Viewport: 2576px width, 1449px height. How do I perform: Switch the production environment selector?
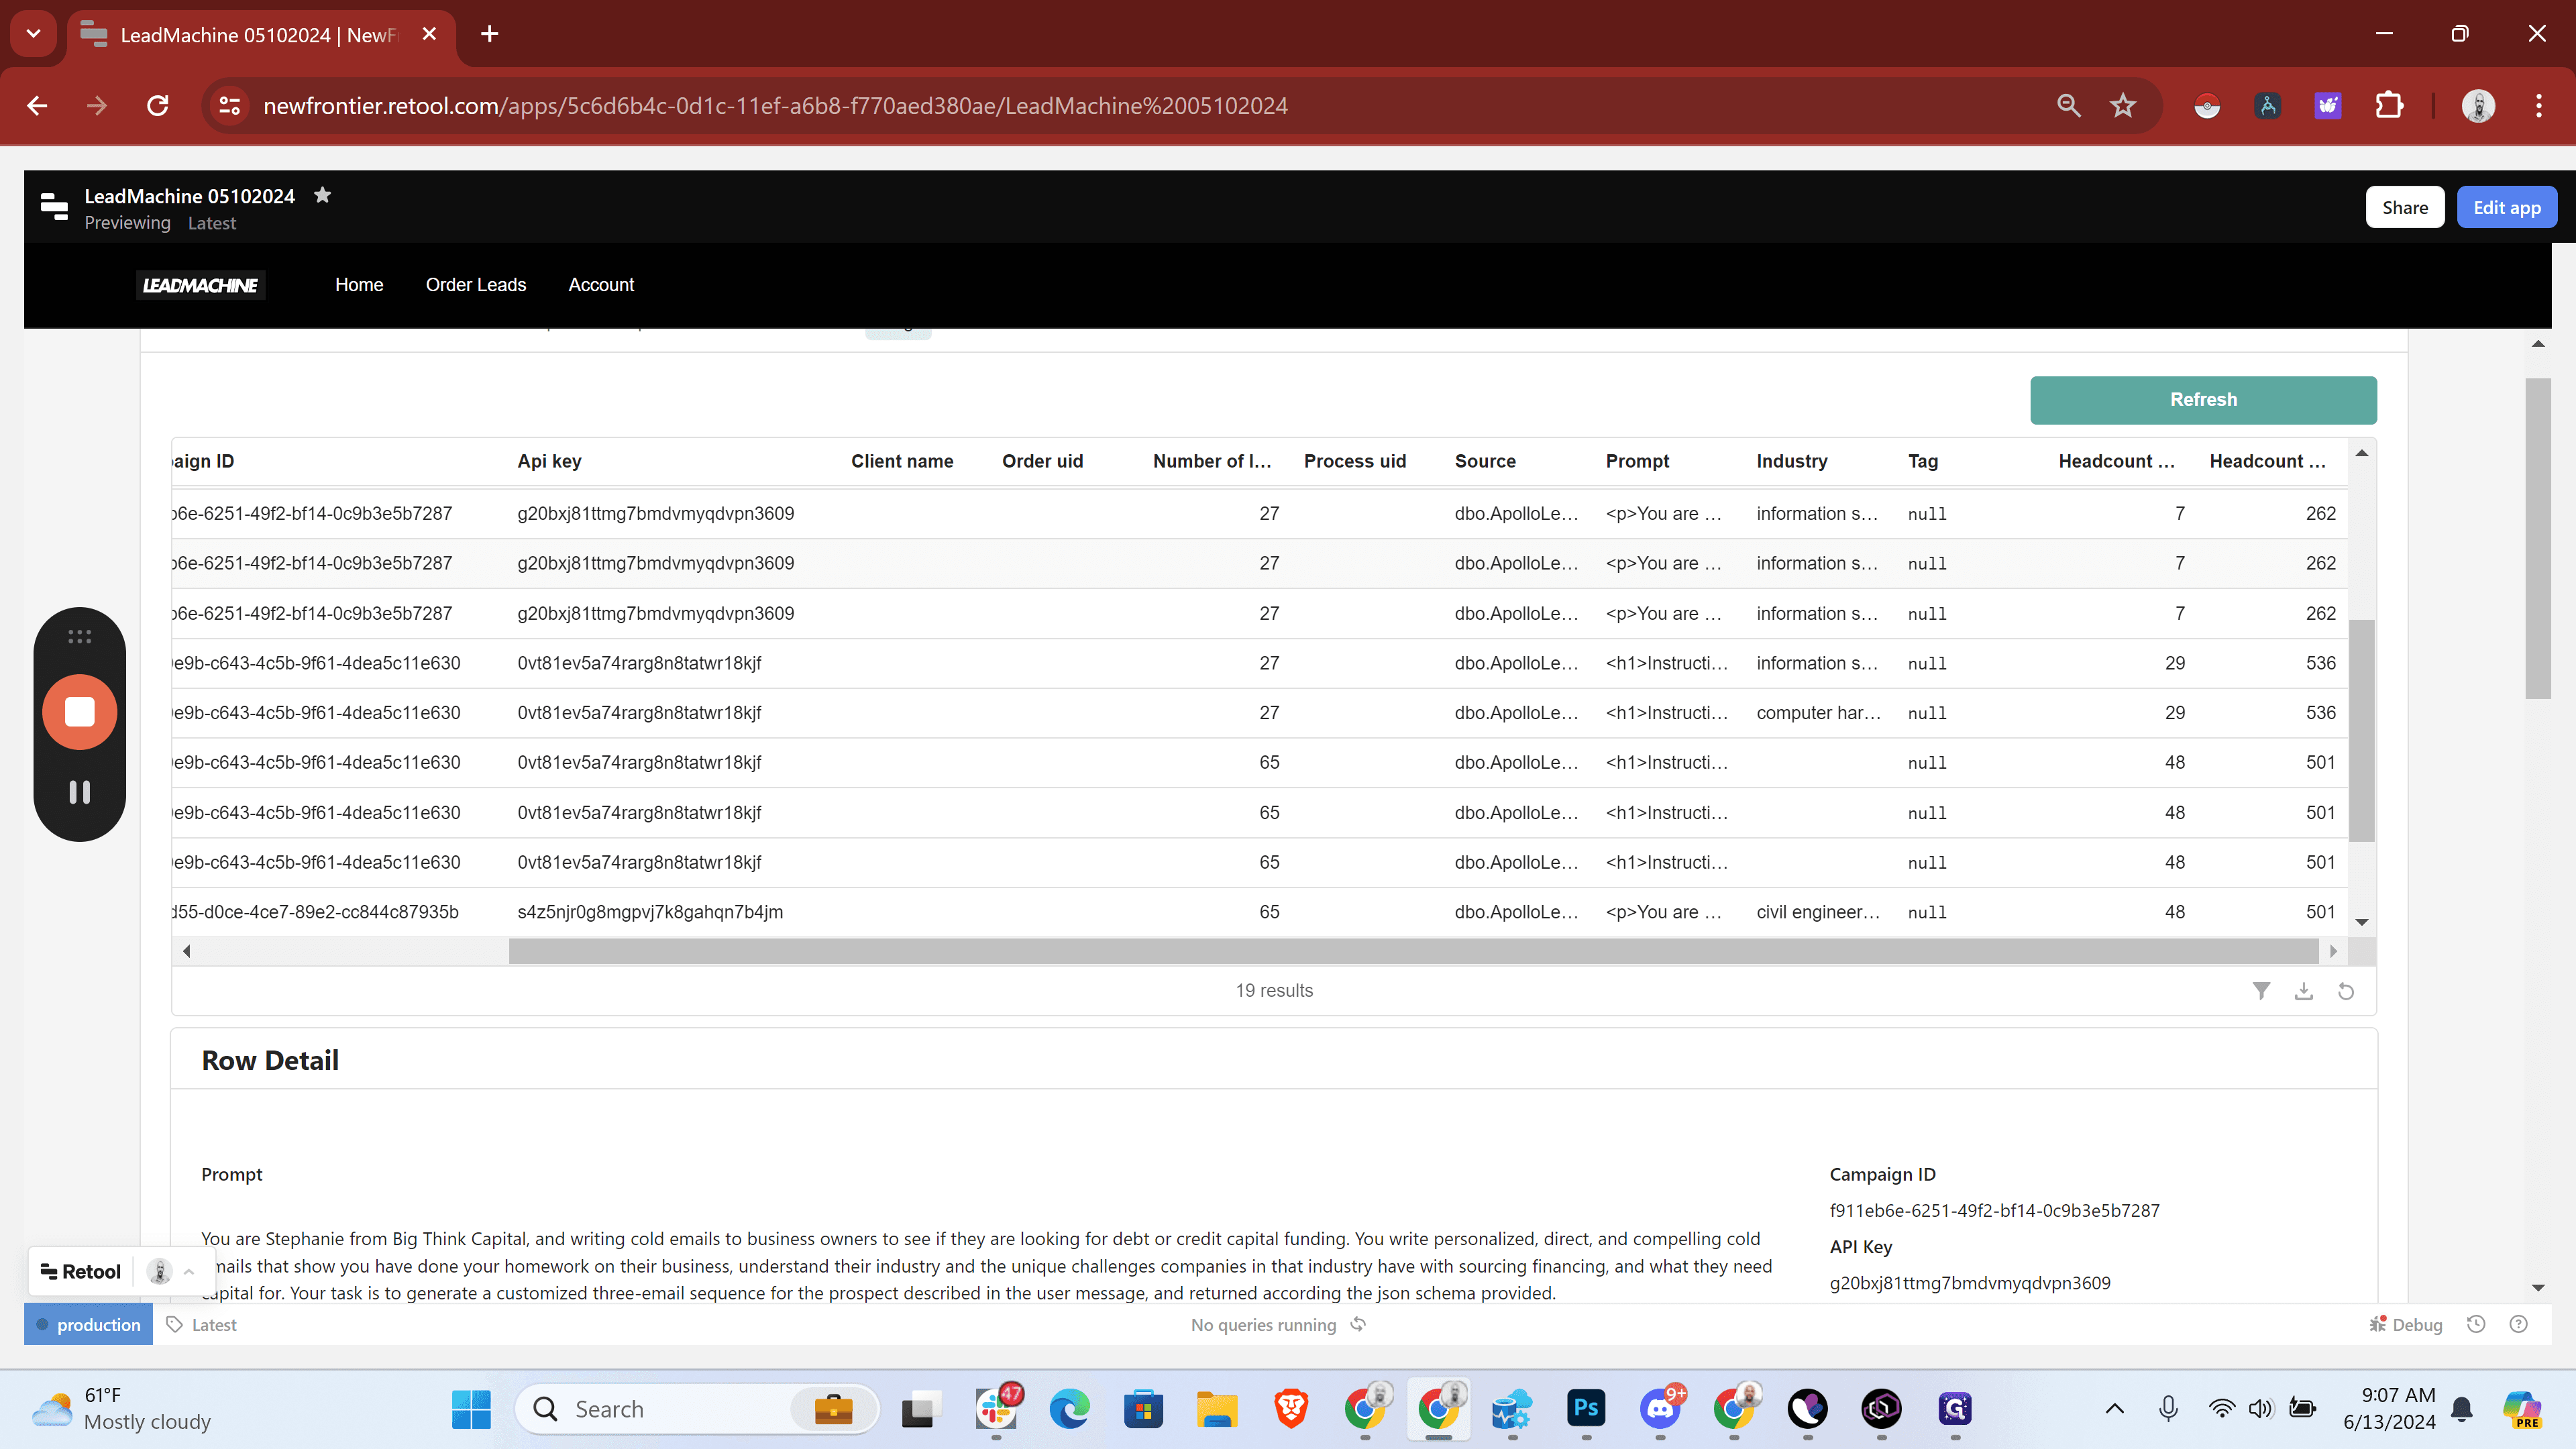coord(88,1324)
